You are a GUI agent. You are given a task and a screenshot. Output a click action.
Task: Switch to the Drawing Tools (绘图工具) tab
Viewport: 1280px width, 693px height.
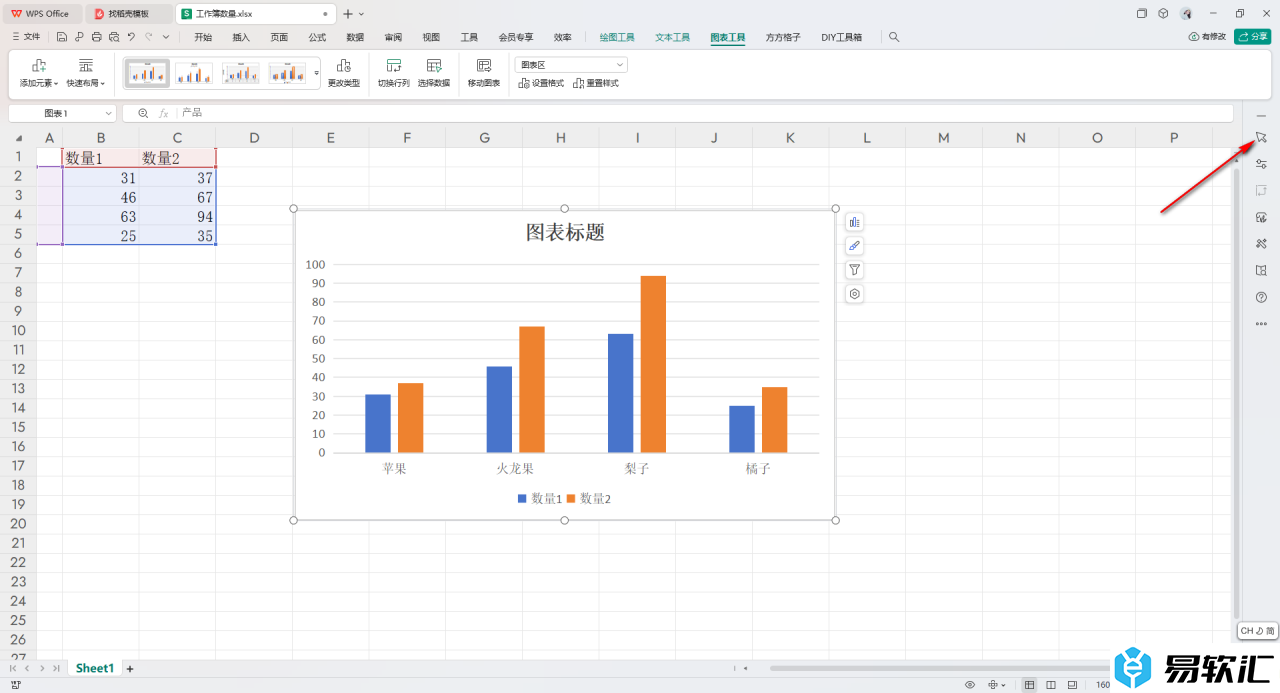pyautogui.click(x=617, y=37)
